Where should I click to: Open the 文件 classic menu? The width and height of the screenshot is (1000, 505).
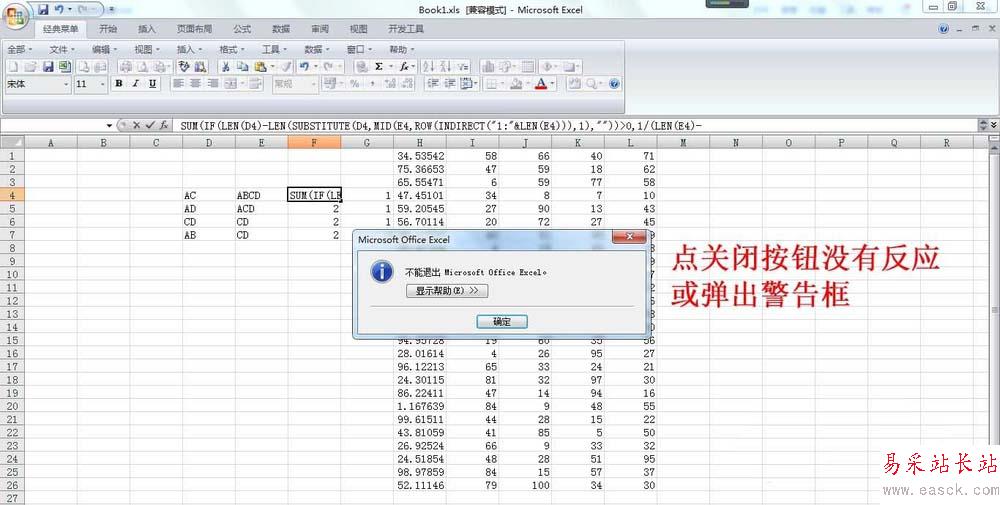point(62,49)
